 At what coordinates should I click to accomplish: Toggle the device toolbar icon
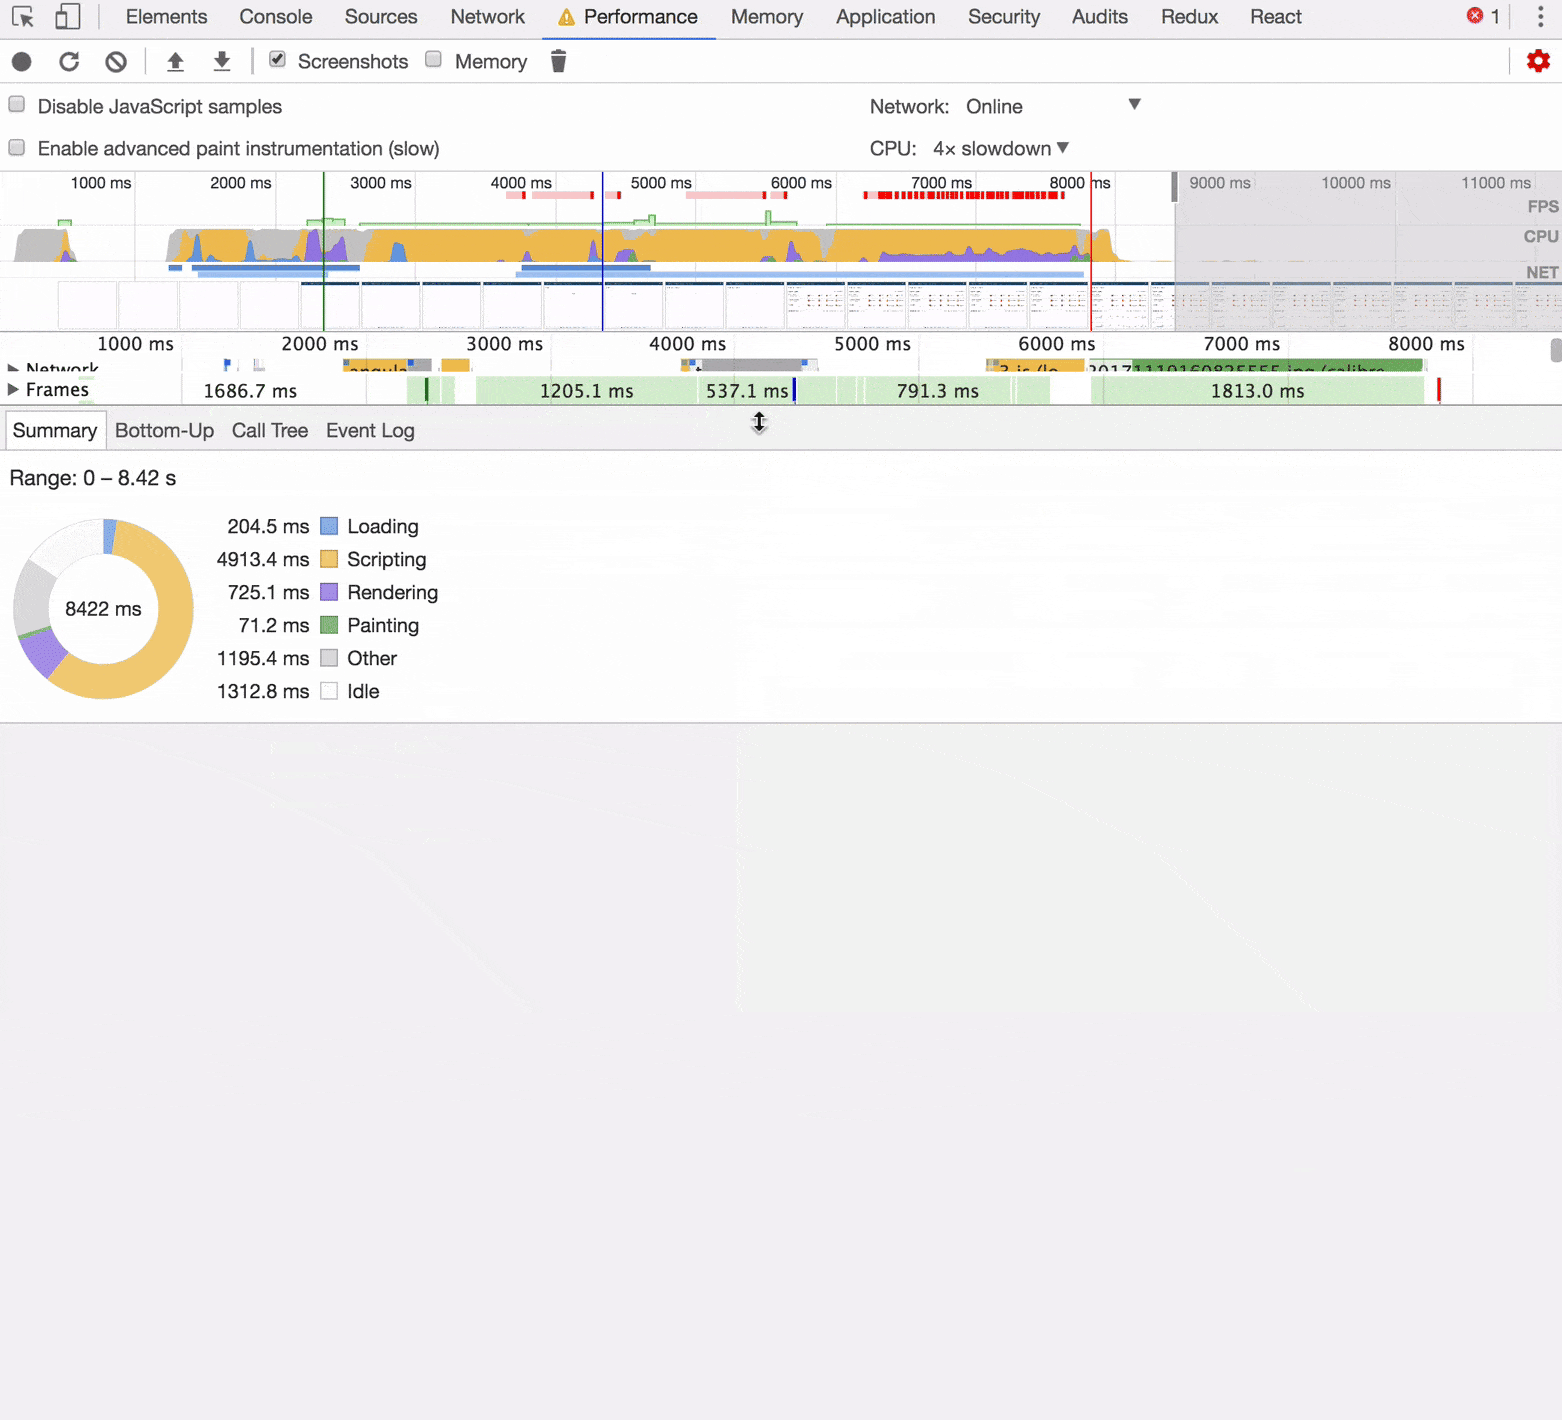[66, 17]
